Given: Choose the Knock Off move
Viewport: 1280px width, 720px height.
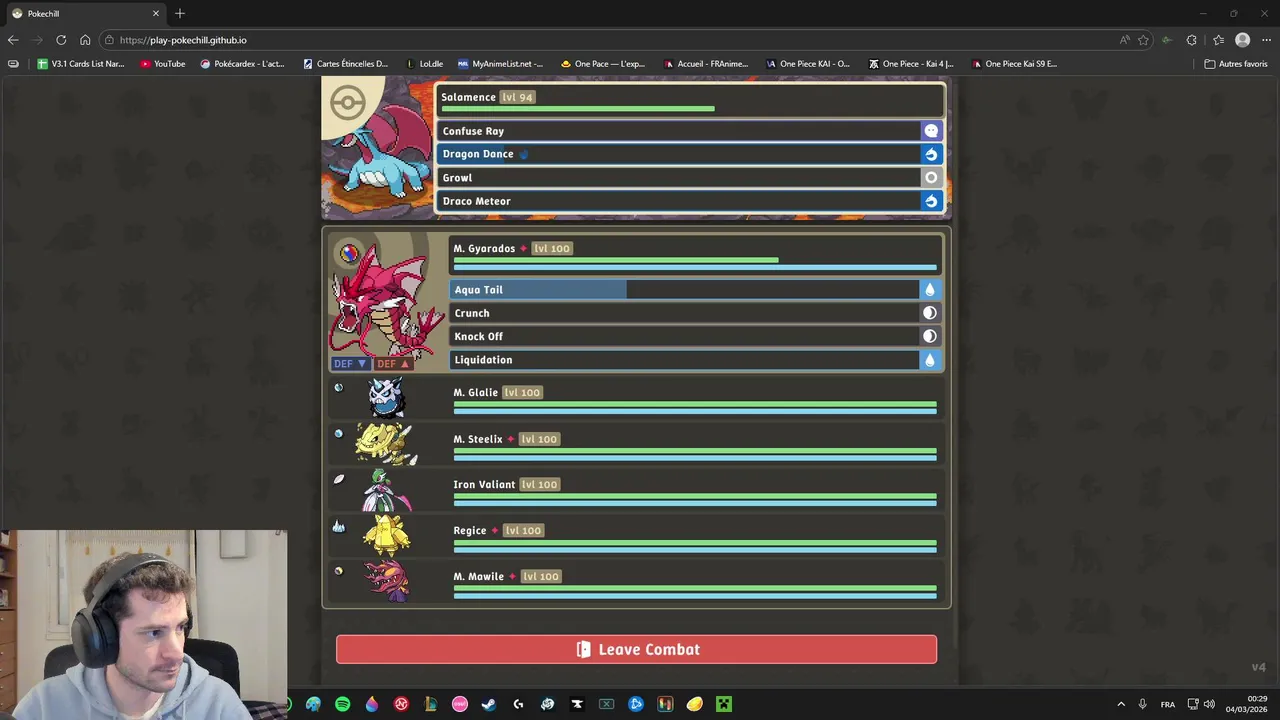Looking at the screenshot, I should coord(695,336).
